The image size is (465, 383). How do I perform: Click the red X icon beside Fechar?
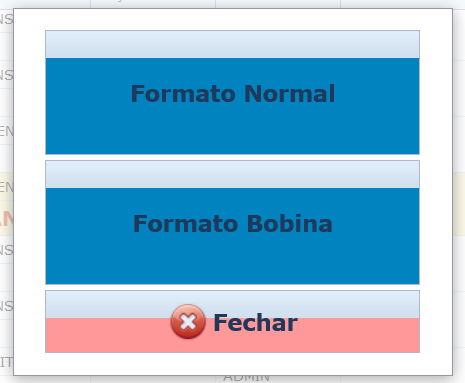(x=188, y=321)
